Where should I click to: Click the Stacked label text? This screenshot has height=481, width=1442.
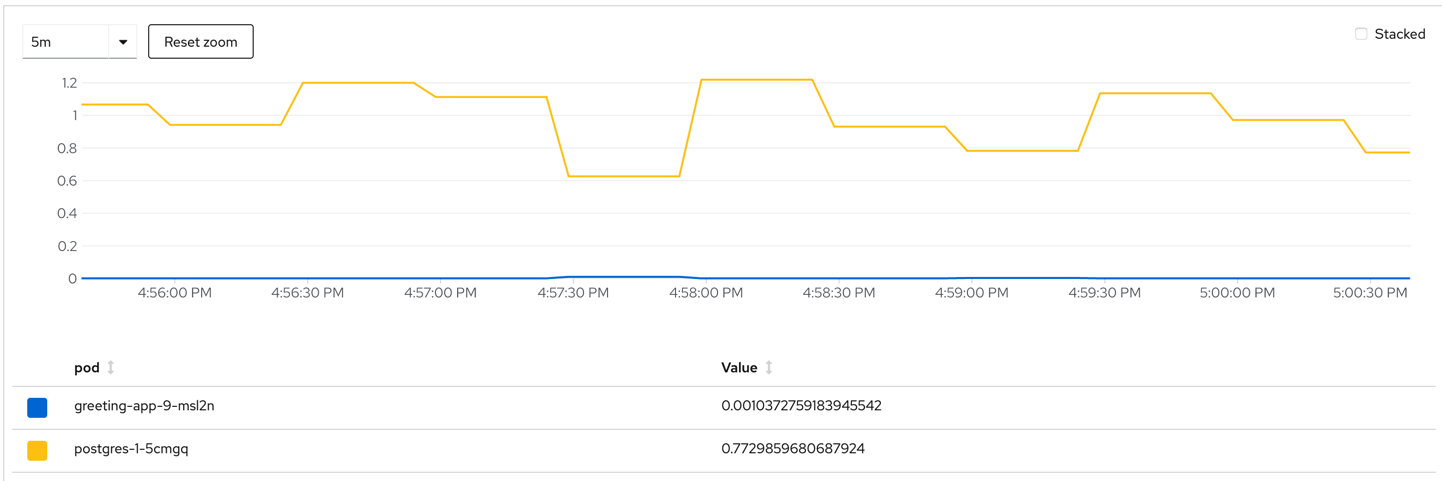(x=1400, y=34)
